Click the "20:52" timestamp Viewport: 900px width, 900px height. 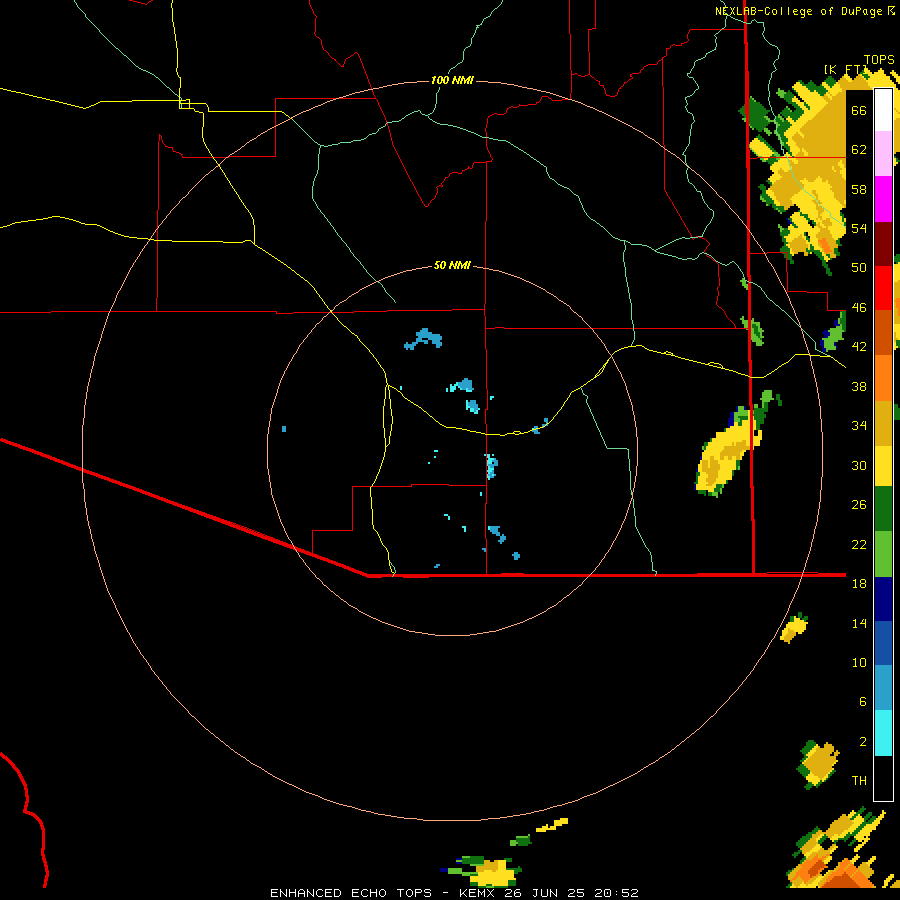coord(615,893)
